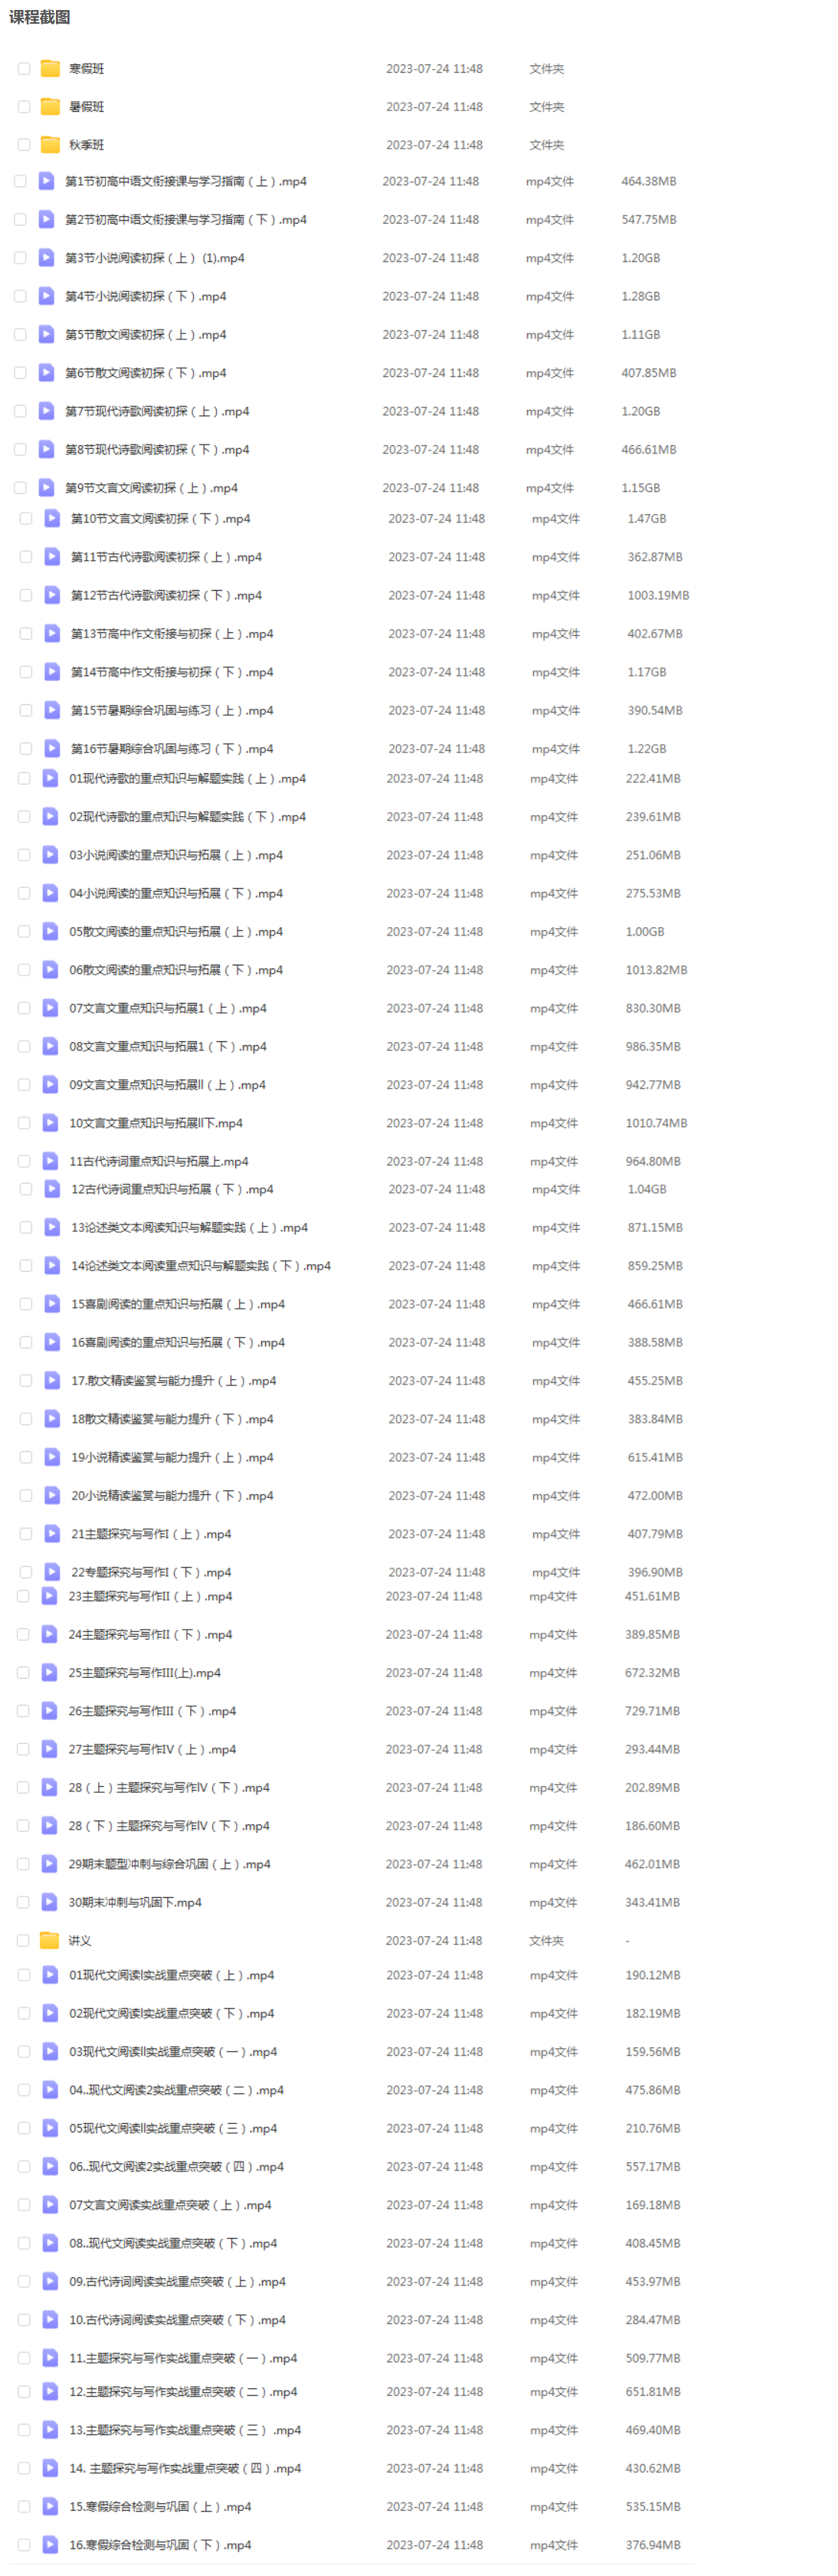Click the 秋季班 folder name
The image size is (838, 2576).
87,145
